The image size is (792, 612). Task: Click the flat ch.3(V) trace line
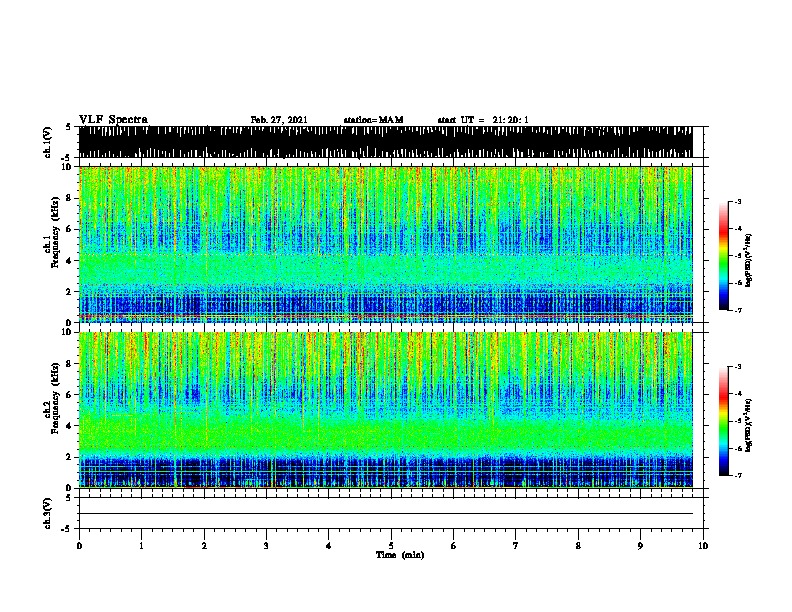tap(386, 514)
